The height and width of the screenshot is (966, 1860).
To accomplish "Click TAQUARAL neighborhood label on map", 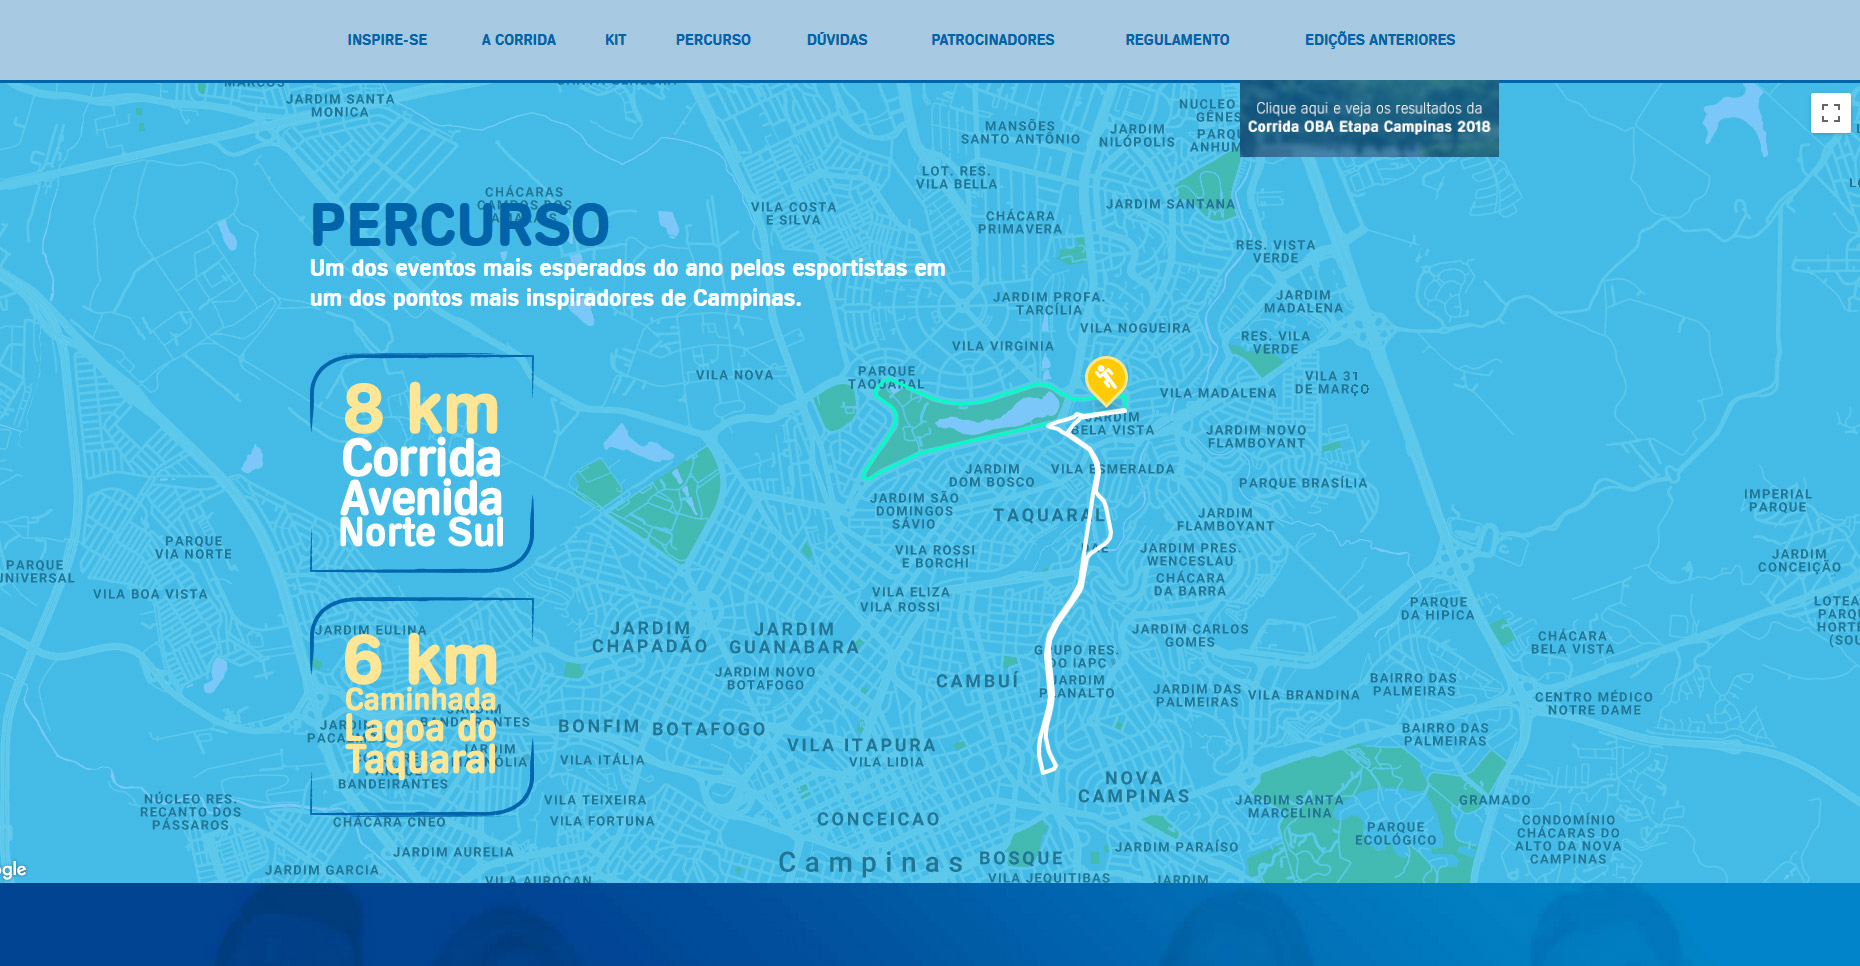I will (1050, 515).
